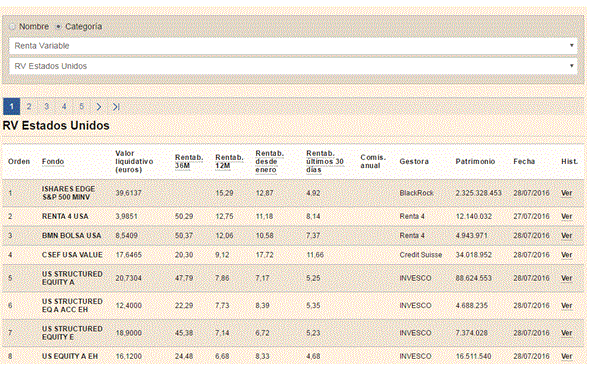Open Ver history for CSEF USA VALUE
596x384 pixels.
pyautogui.click(x=566, y=255)
